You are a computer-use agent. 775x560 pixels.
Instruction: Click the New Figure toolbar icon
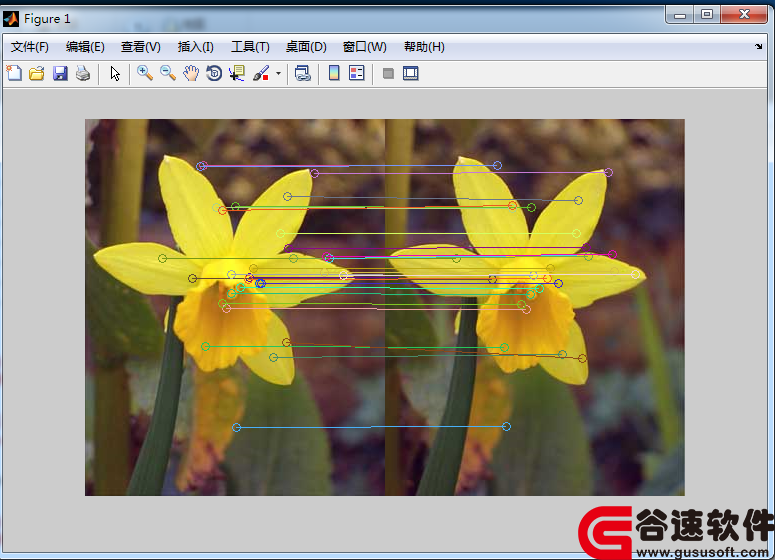coord(14,73)
